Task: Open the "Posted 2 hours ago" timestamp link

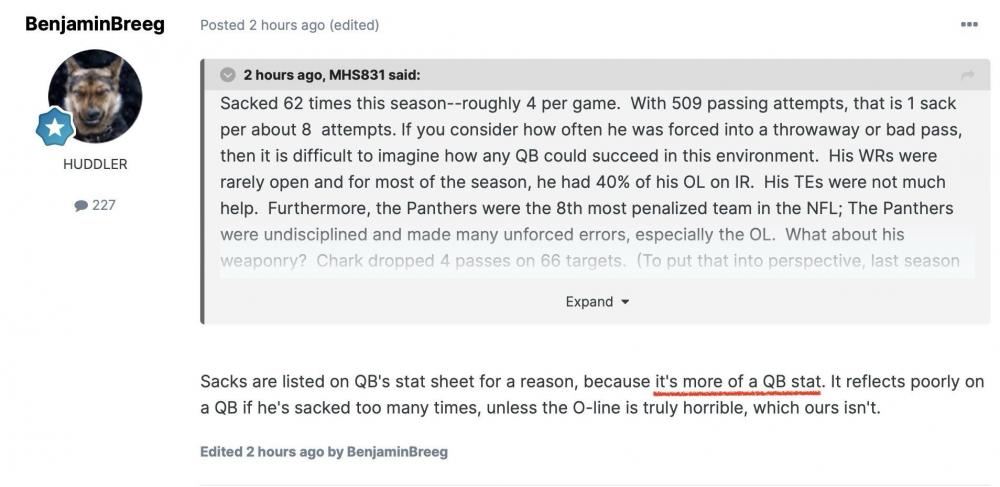Action: pos(262,25)
